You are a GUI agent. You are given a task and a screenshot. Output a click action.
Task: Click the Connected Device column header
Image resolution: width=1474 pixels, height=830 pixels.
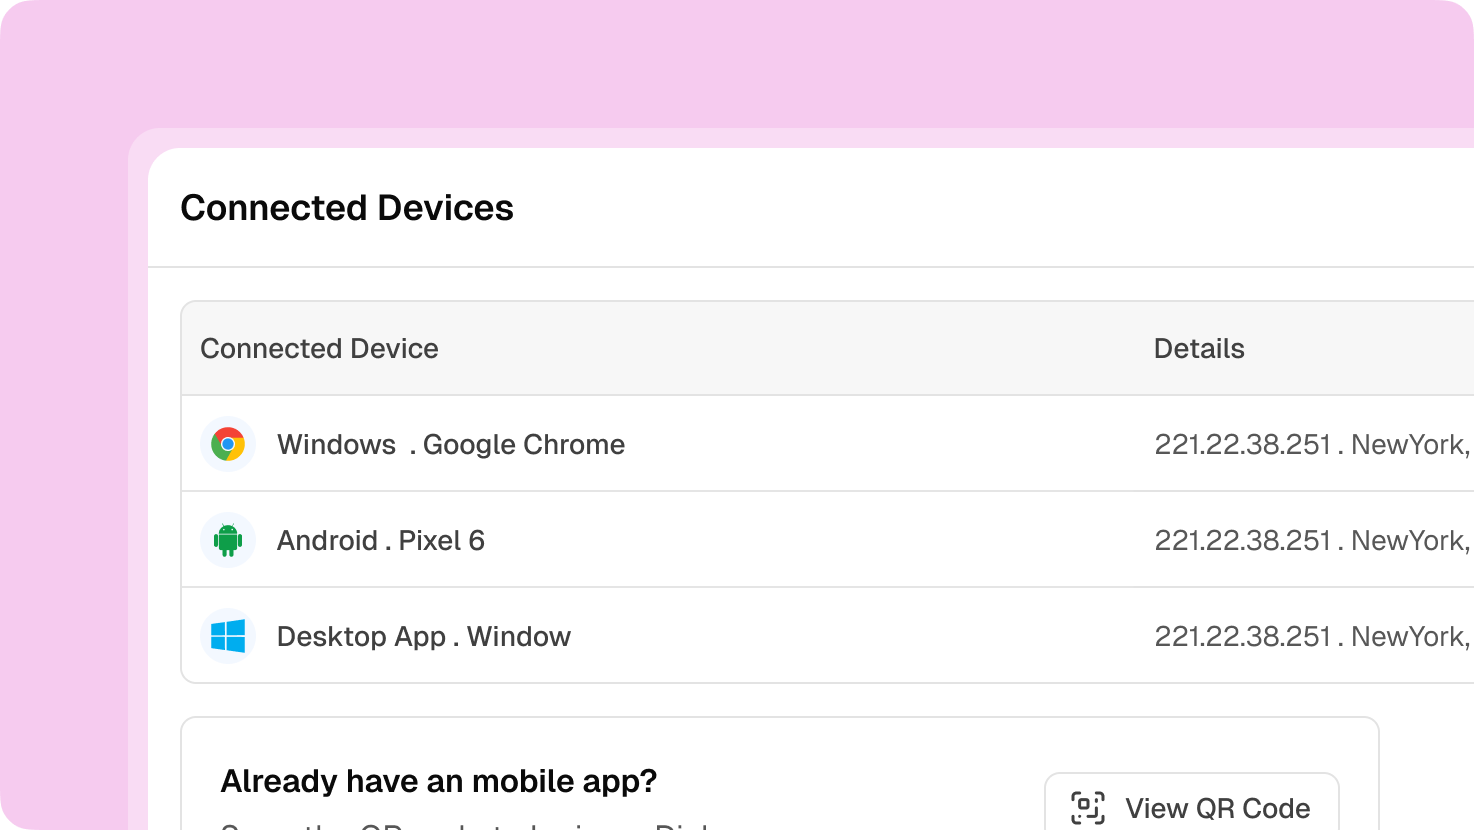pyautogui.click(x=319, y=348)
